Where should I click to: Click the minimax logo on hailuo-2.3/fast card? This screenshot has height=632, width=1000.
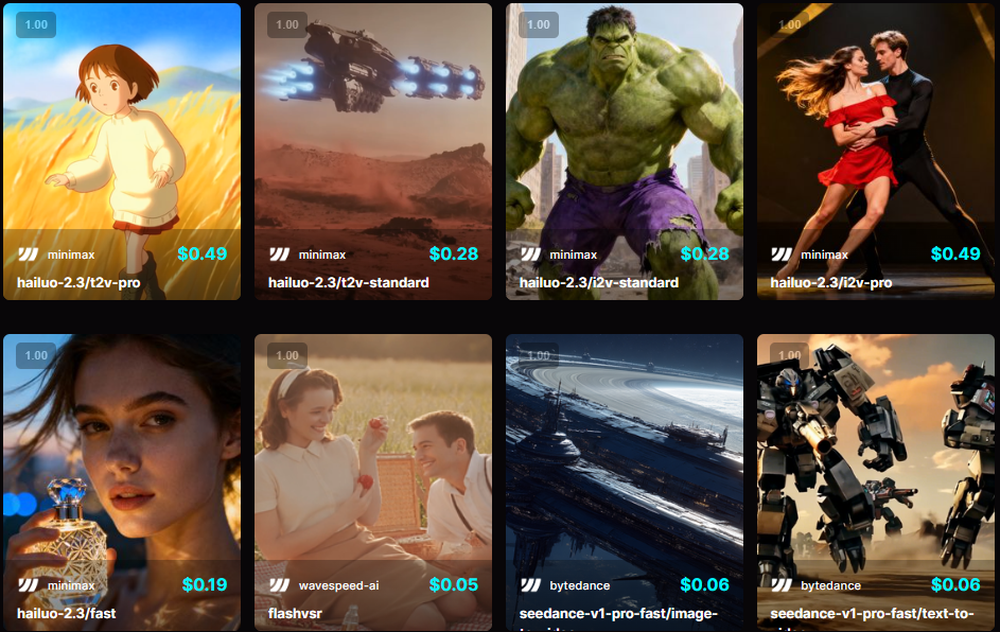(x=28, y=585)
